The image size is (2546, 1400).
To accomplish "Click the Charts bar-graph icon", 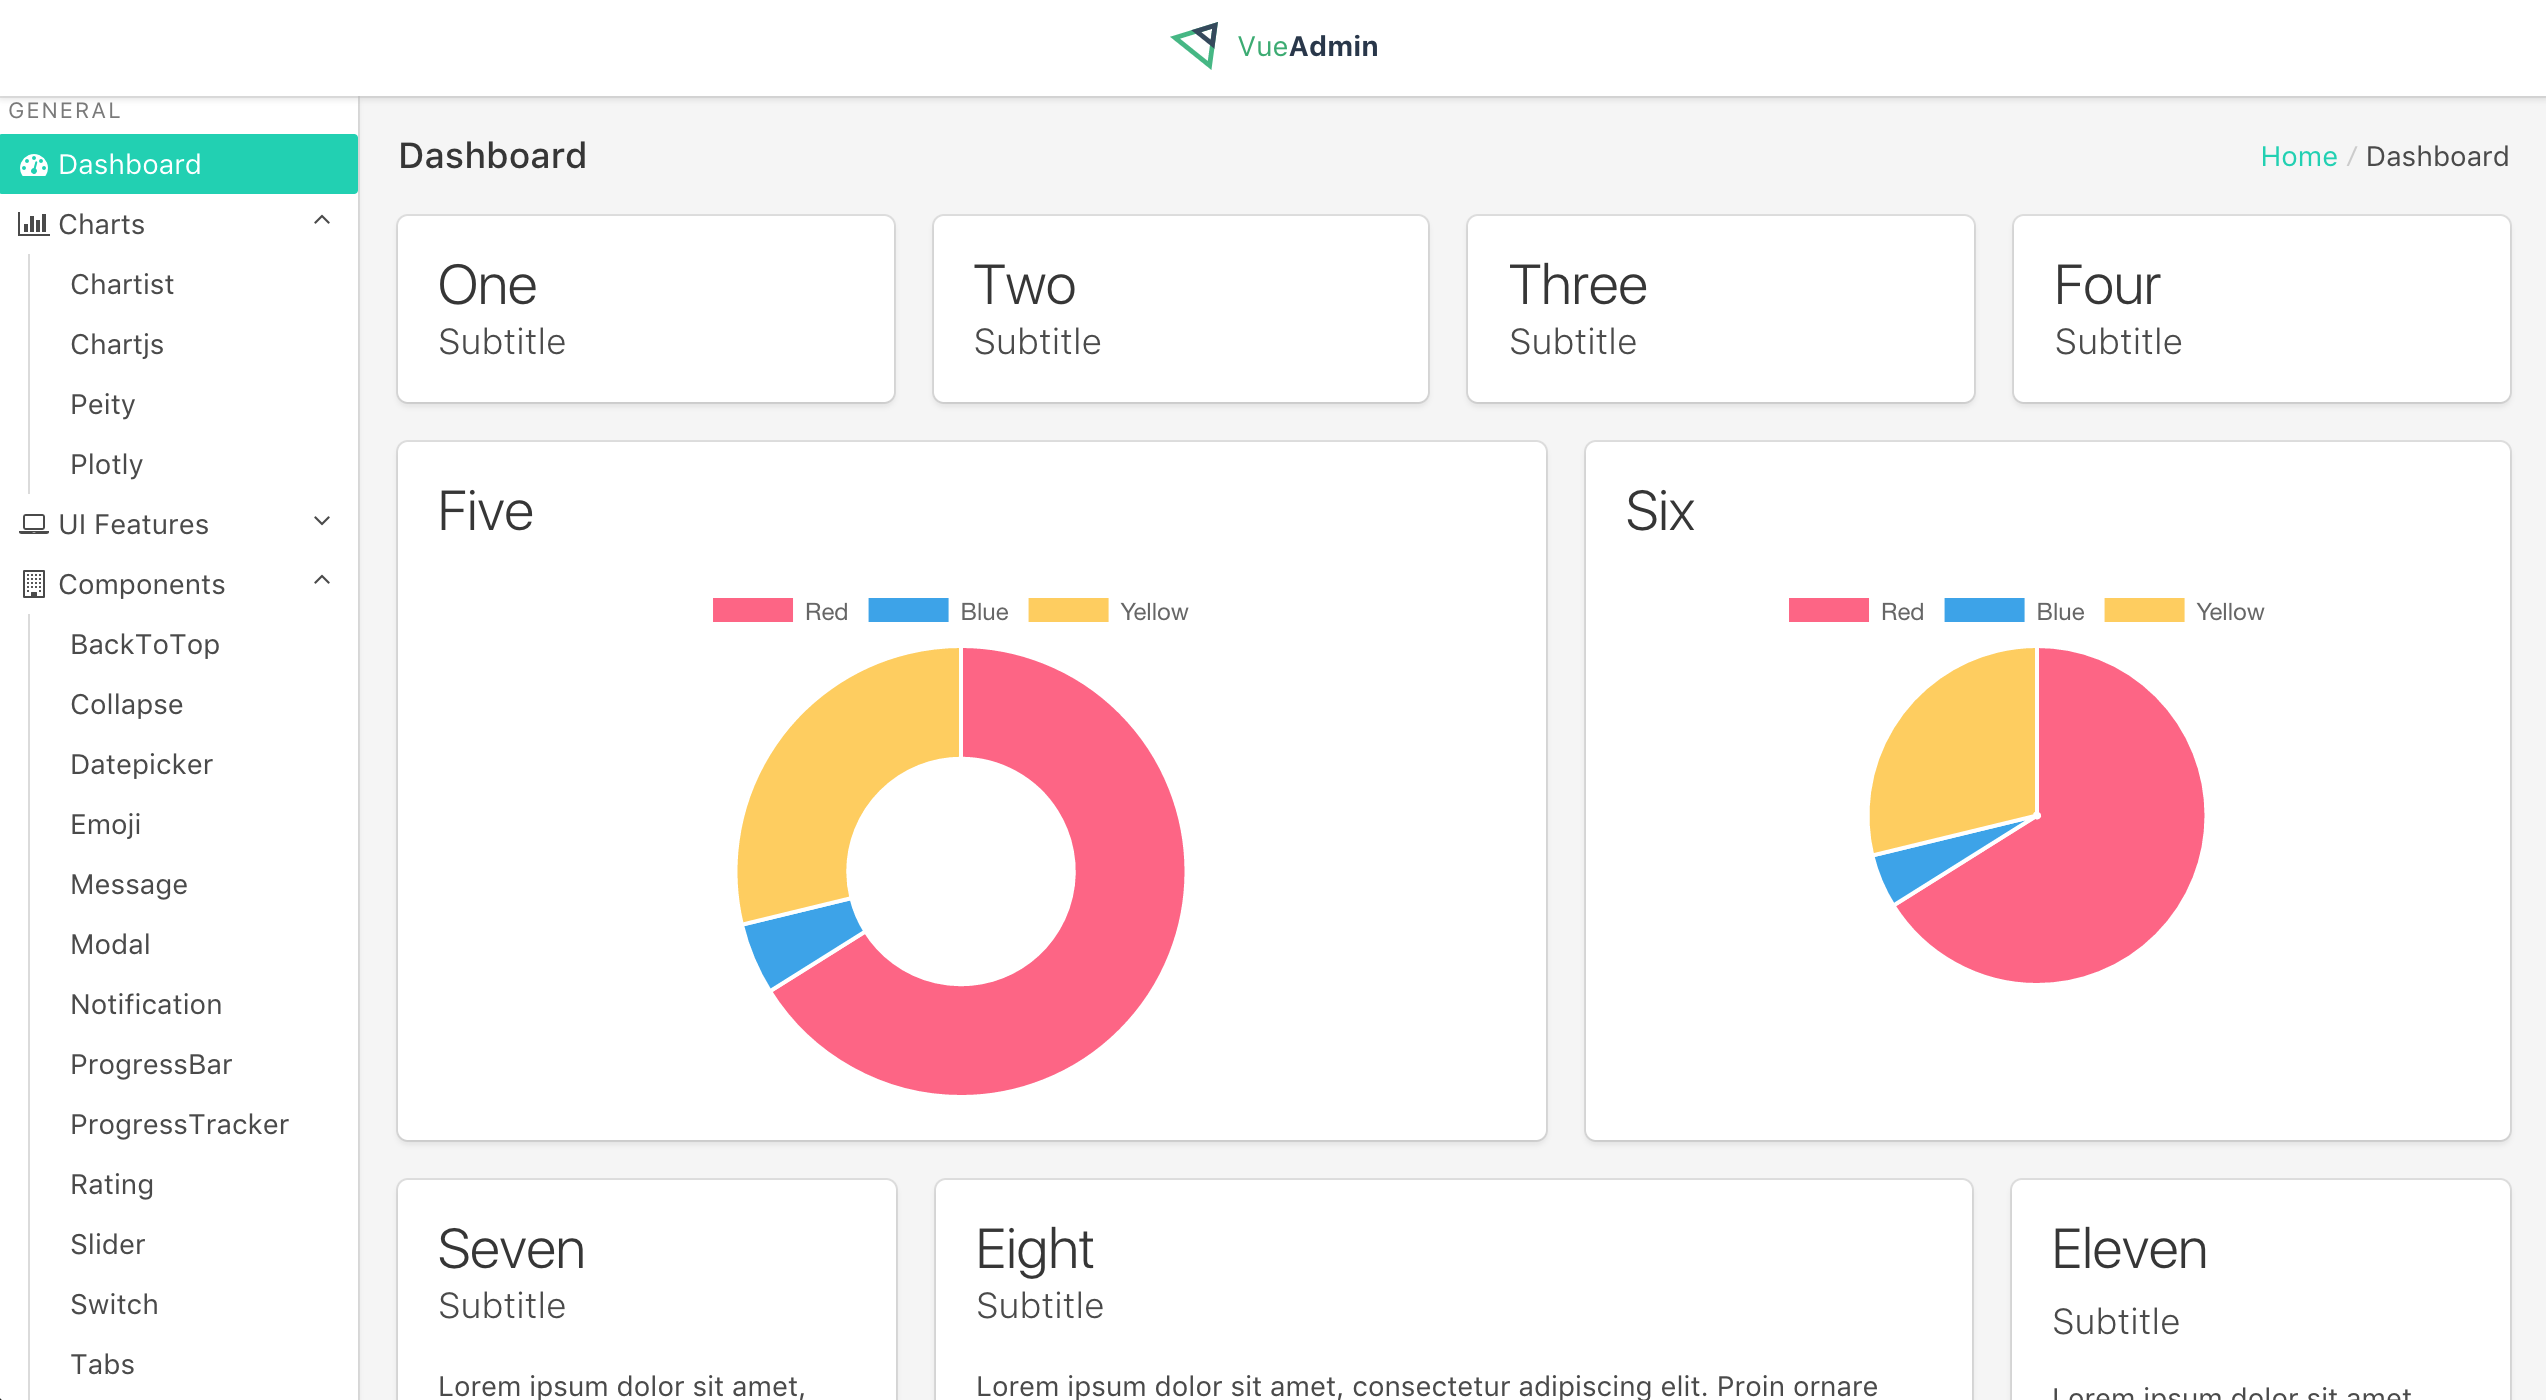I will 34,224.
